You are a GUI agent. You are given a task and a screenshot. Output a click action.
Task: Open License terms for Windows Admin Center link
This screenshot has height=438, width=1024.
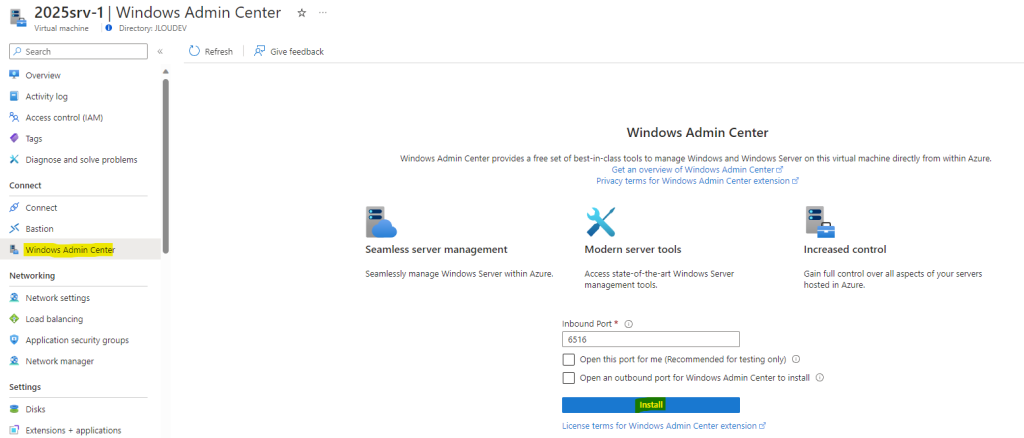664,426
